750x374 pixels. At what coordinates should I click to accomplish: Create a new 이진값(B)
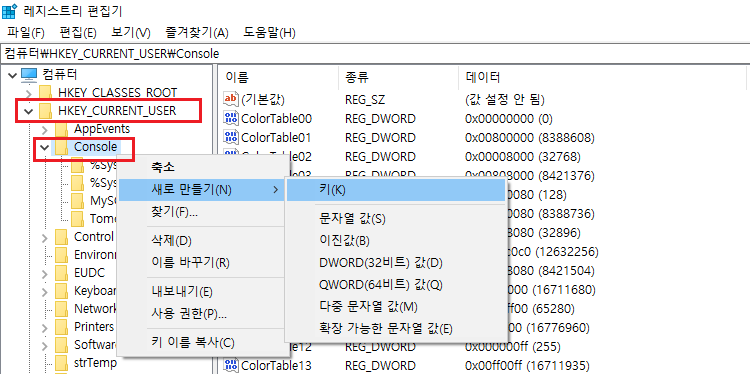tap(396, 241)
